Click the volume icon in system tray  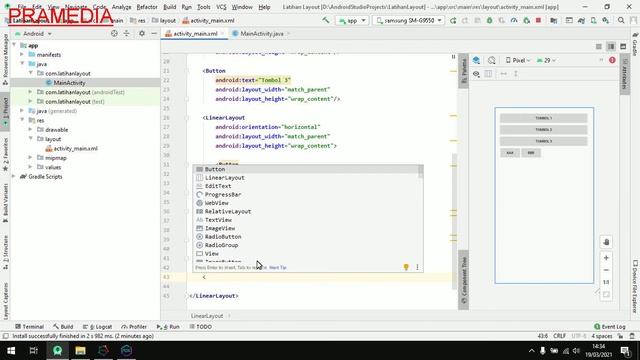576,351
